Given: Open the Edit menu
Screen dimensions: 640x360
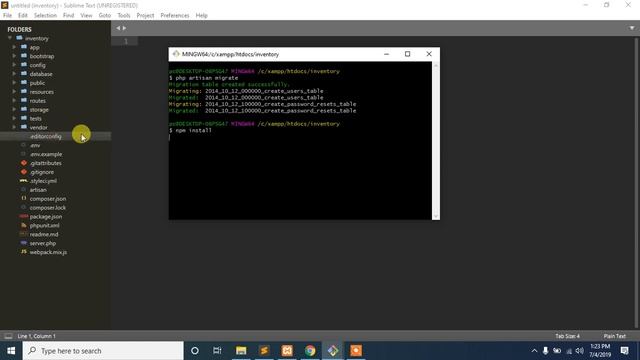Looking at the screenshot, I should pos(22,15).
